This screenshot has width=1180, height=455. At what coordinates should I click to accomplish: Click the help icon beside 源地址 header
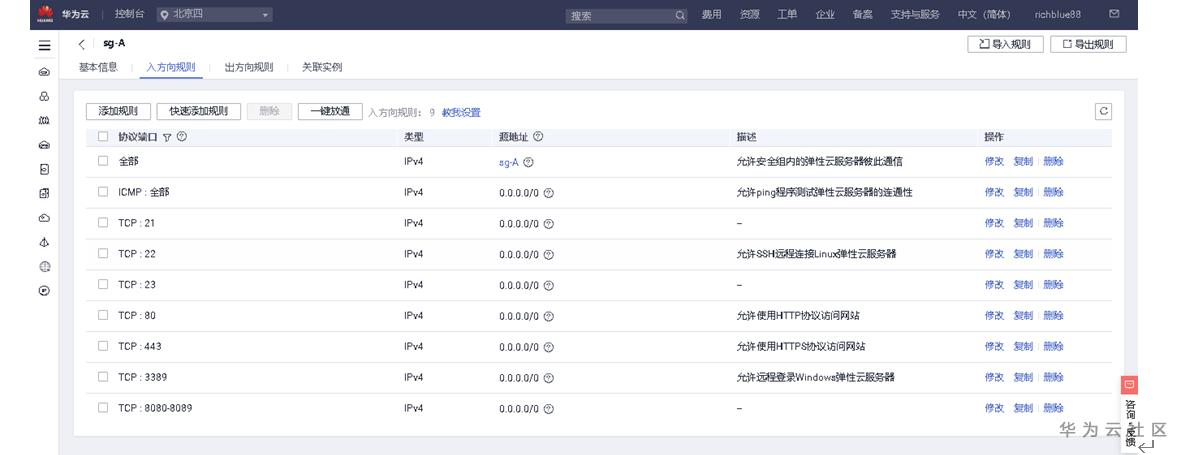click(538, 137)
